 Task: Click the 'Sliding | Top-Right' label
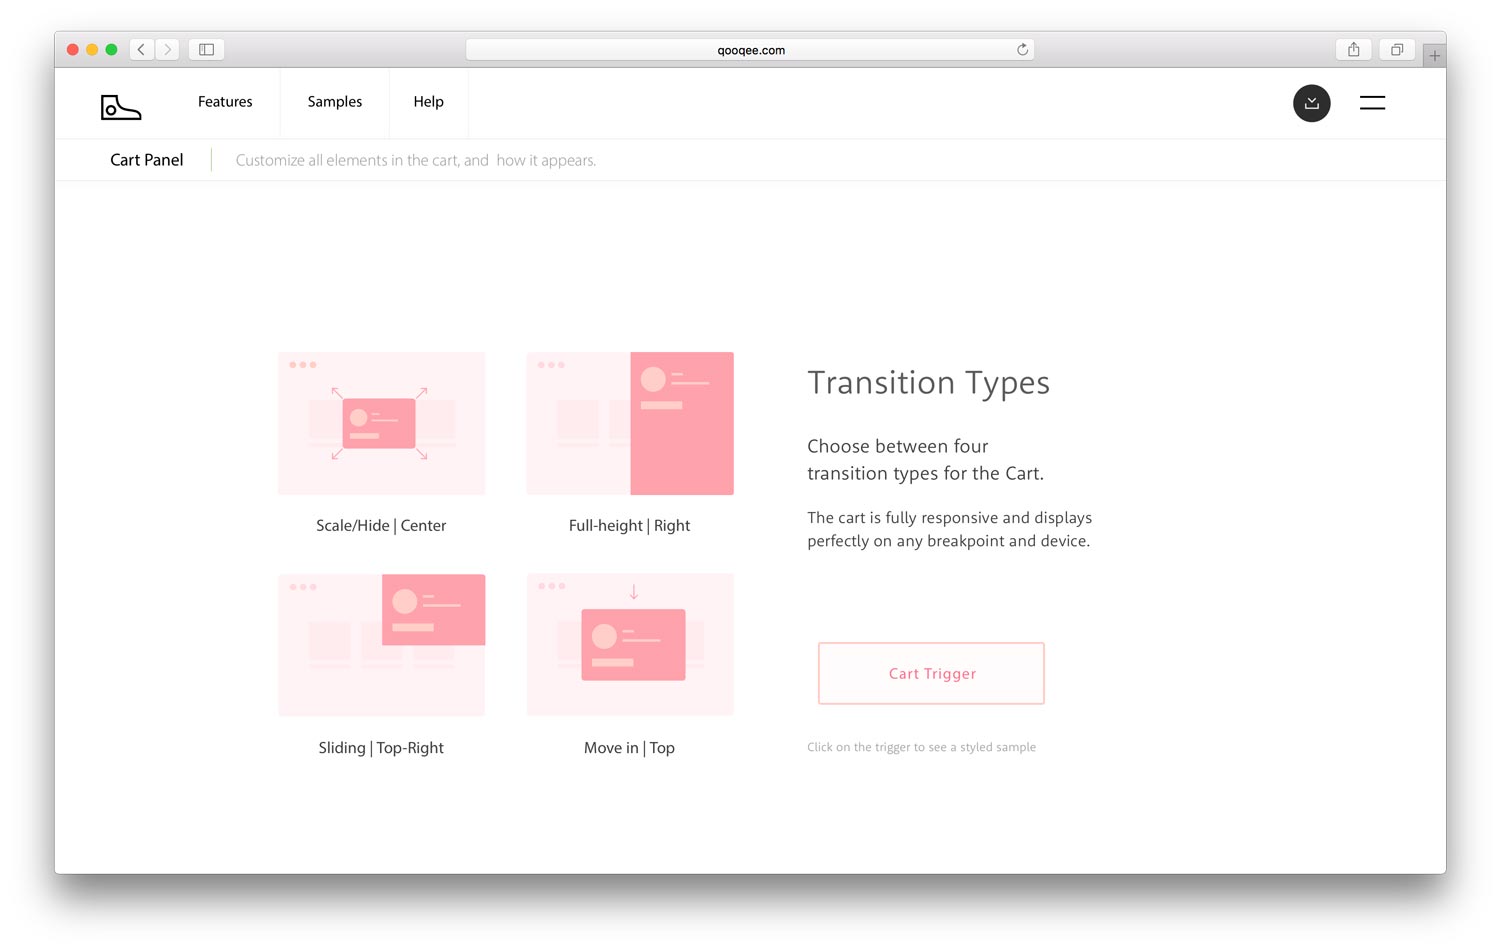(x=381, y=748)
